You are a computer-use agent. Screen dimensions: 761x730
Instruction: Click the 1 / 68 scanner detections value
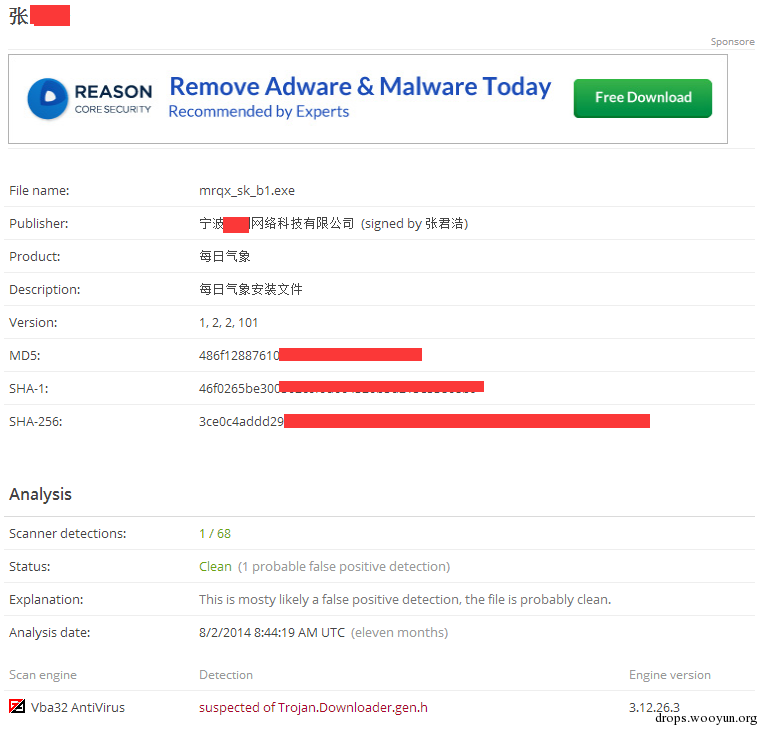(215, 533)
